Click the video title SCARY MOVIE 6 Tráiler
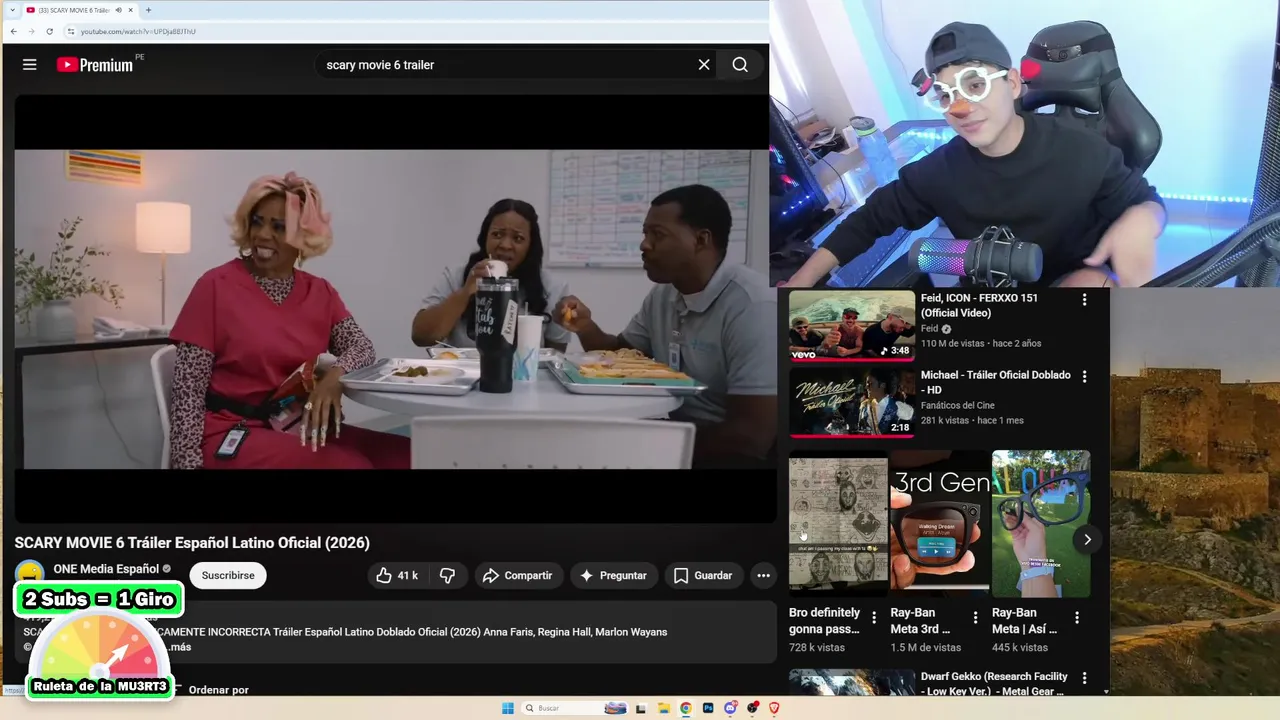Viewport: 1280px width, 720px height. tap(192, 543)
